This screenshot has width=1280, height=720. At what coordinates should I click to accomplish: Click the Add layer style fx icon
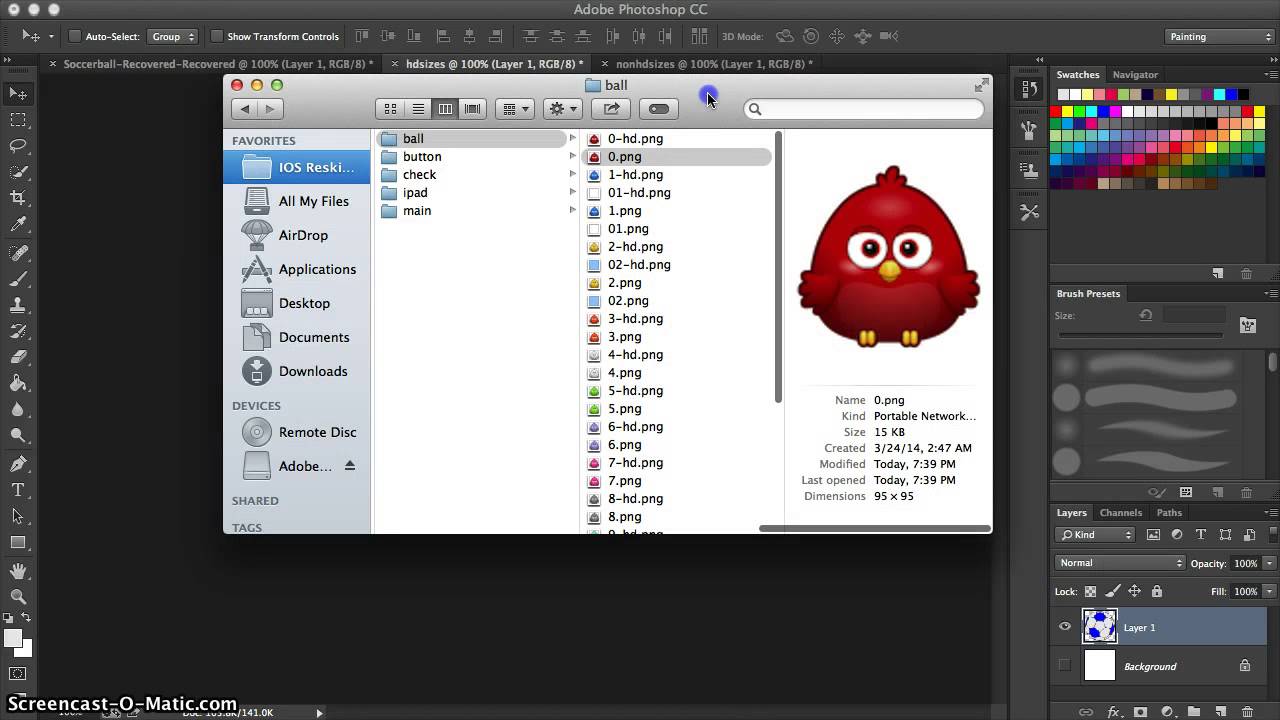coord(1113,712)
